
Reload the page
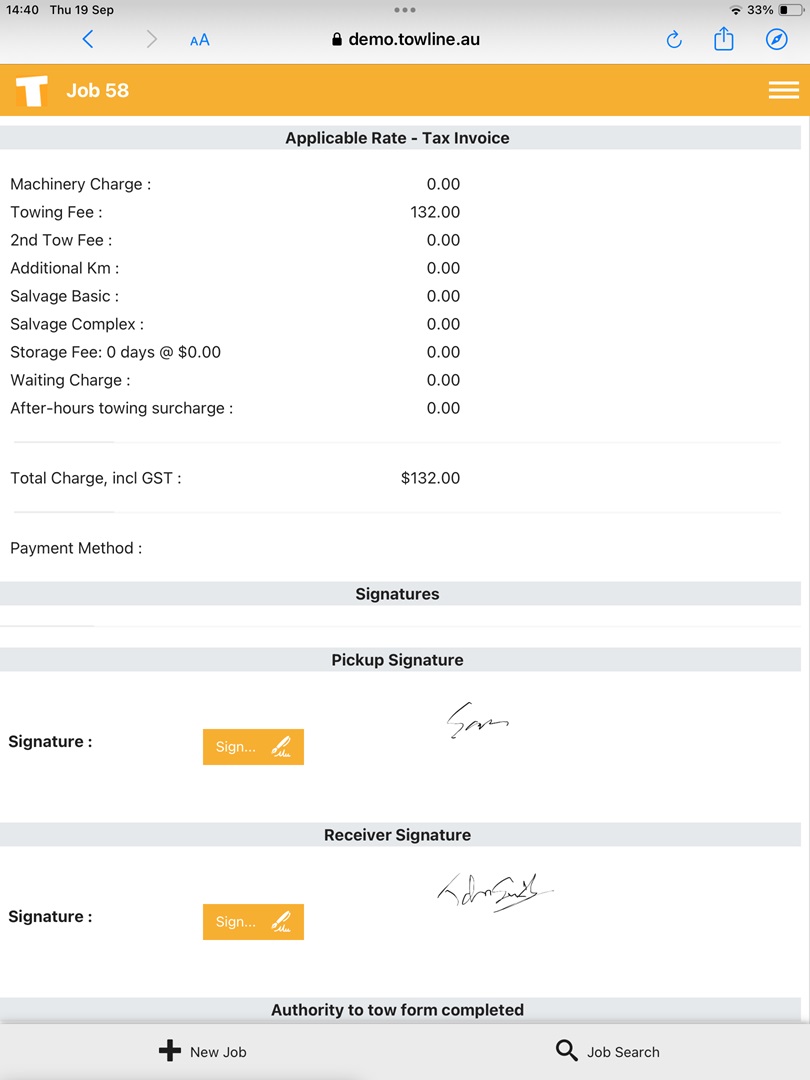674,40
